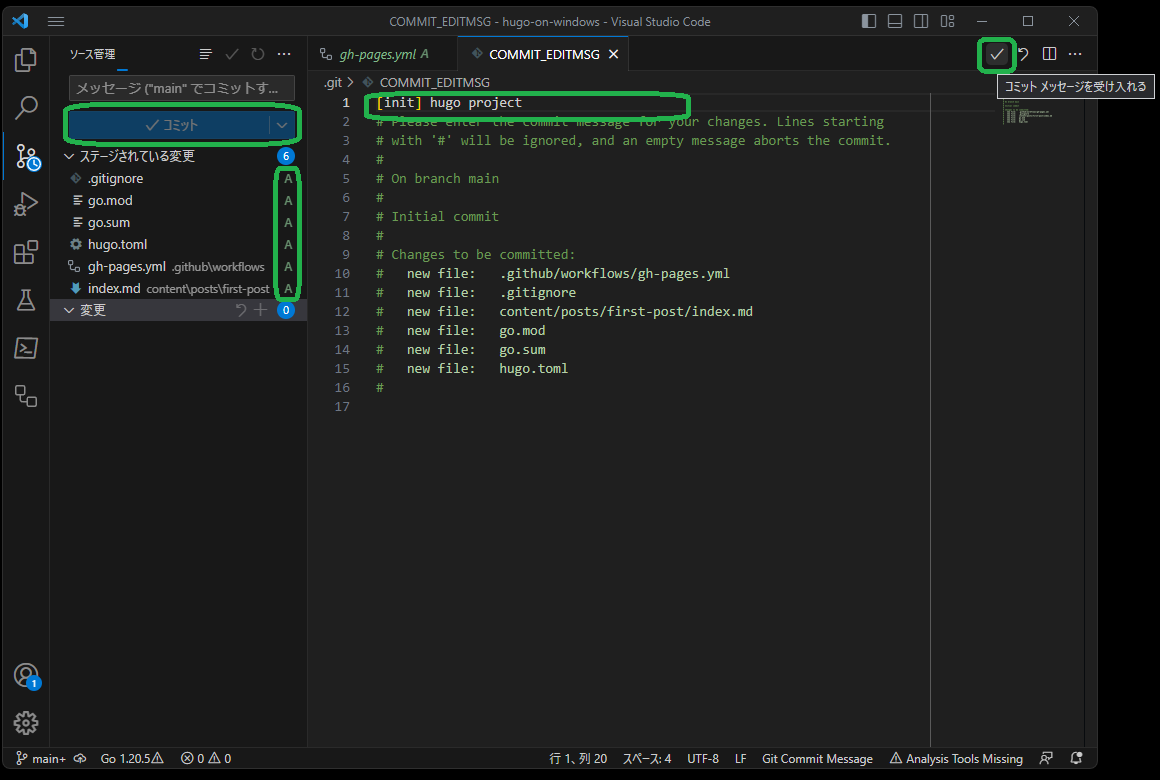Image resolution: width=1160 pixels, height=780 pixels.
Task: Focus the commit message input box
Action: (182, 88)
